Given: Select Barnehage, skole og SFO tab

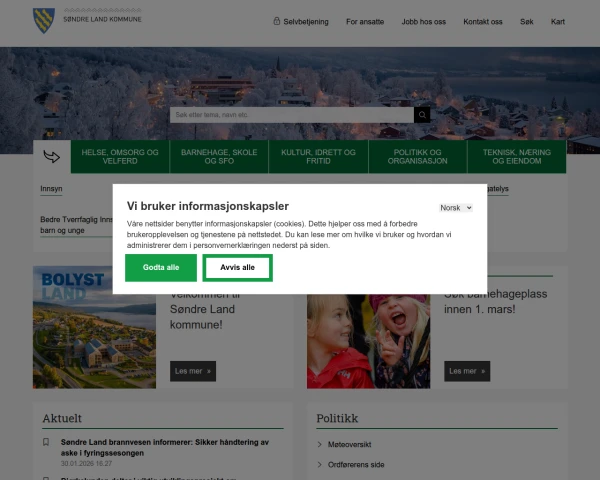Looking at the screenshot, I should tap(219, 157).
